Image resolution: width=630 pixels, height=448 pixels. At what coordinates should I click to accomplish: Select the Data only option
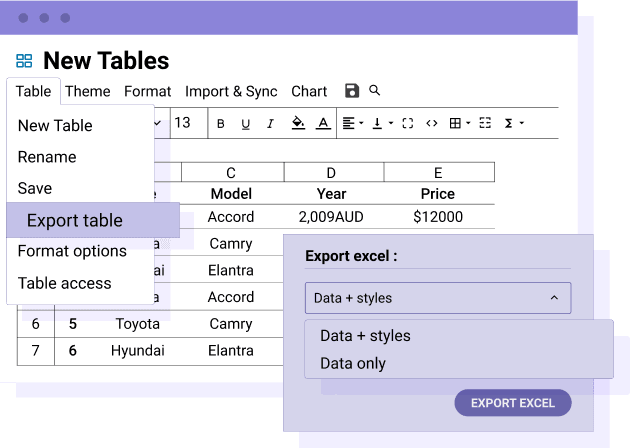coord(353,364)
